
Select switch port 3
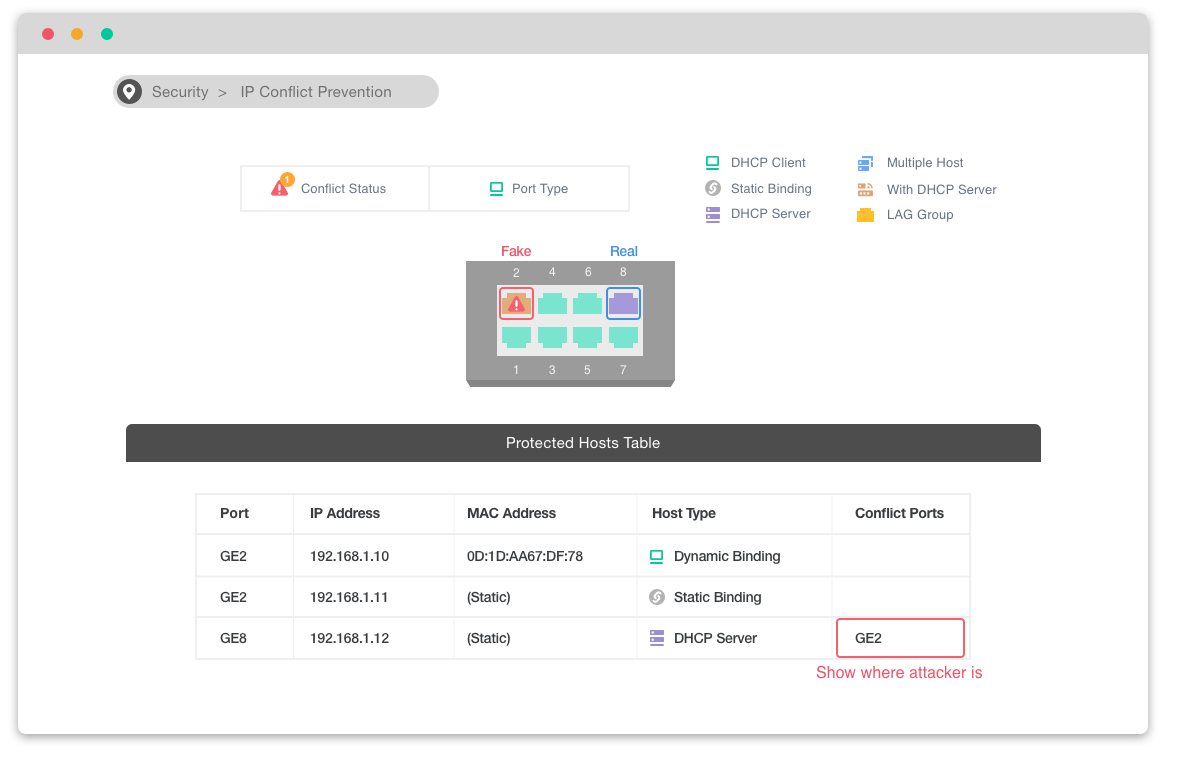[x=552, y=337]
